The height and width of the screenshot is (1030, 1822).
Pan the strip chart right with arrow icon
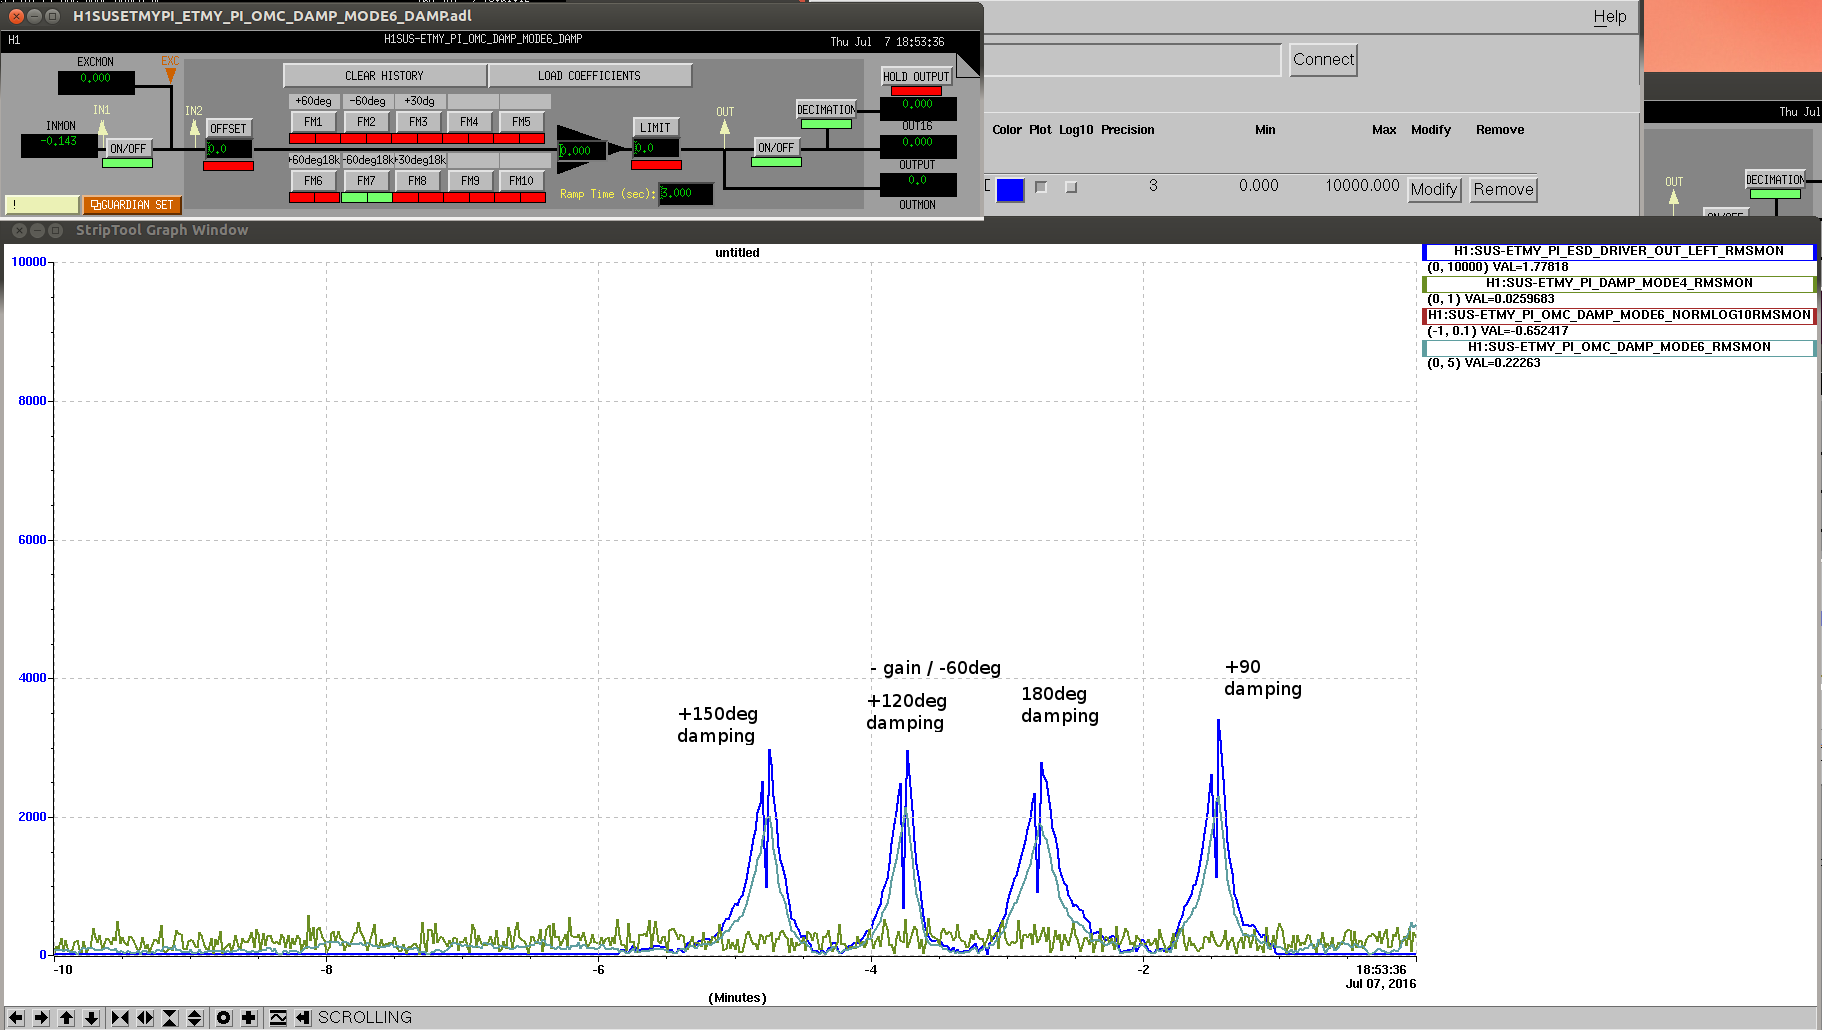pos(41,1018)
